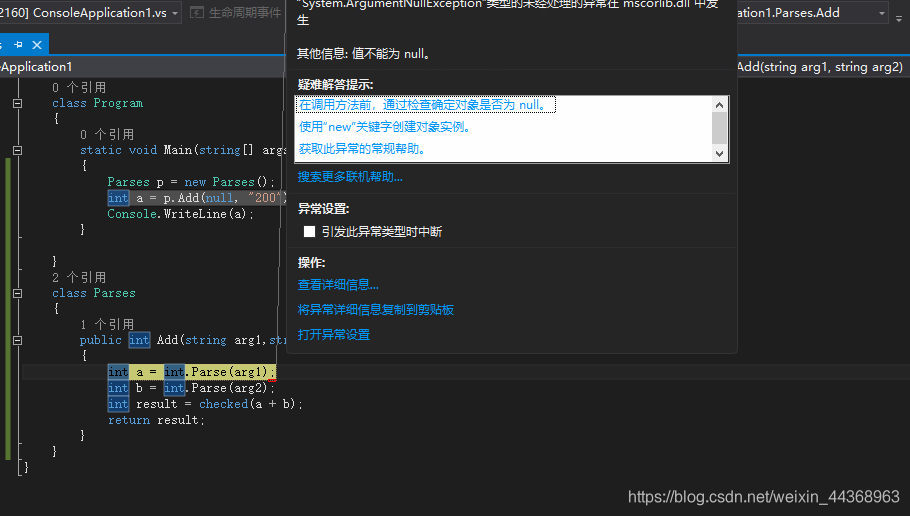This screenshot has height=516, width=910.
Task: Pin the document tab
Action: [x=18, y=45]
